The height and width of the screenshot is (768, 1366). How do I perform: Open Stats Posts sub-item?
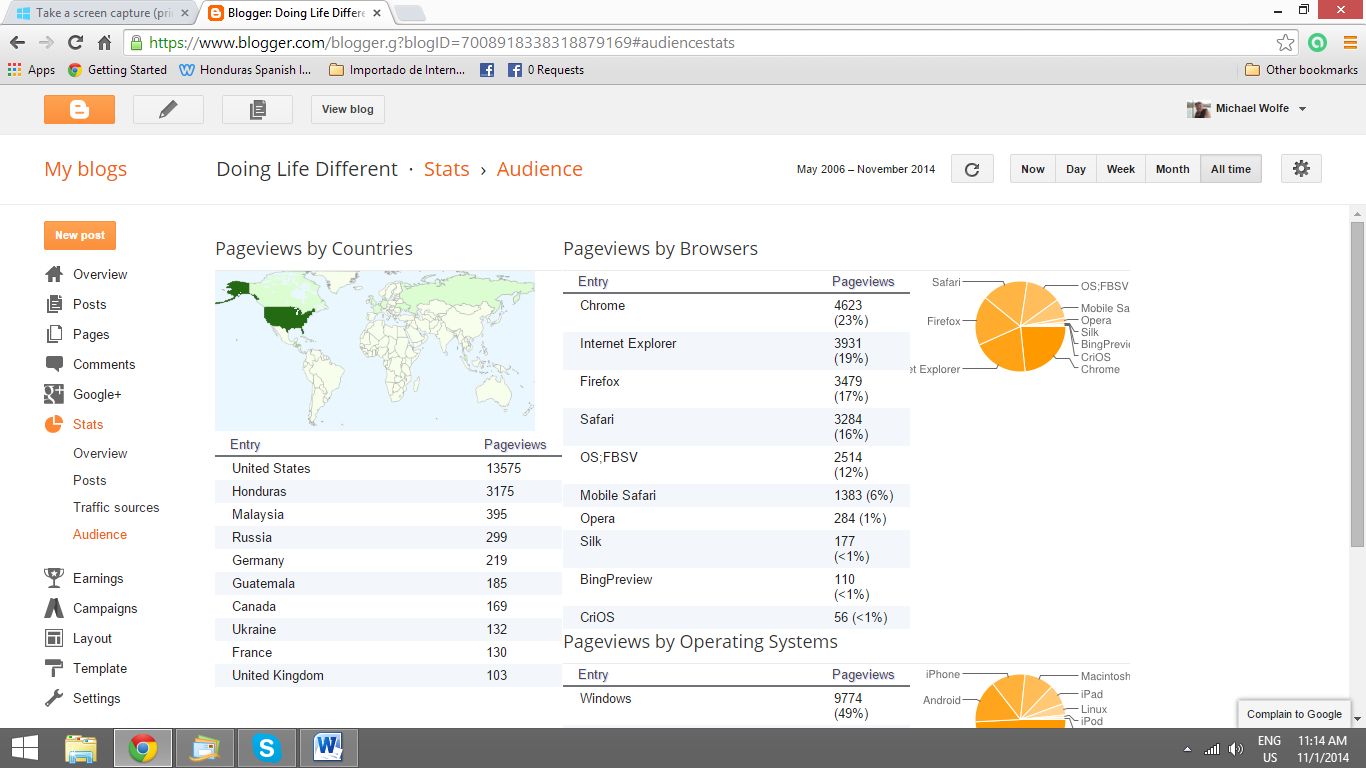[x=90, y=480]
